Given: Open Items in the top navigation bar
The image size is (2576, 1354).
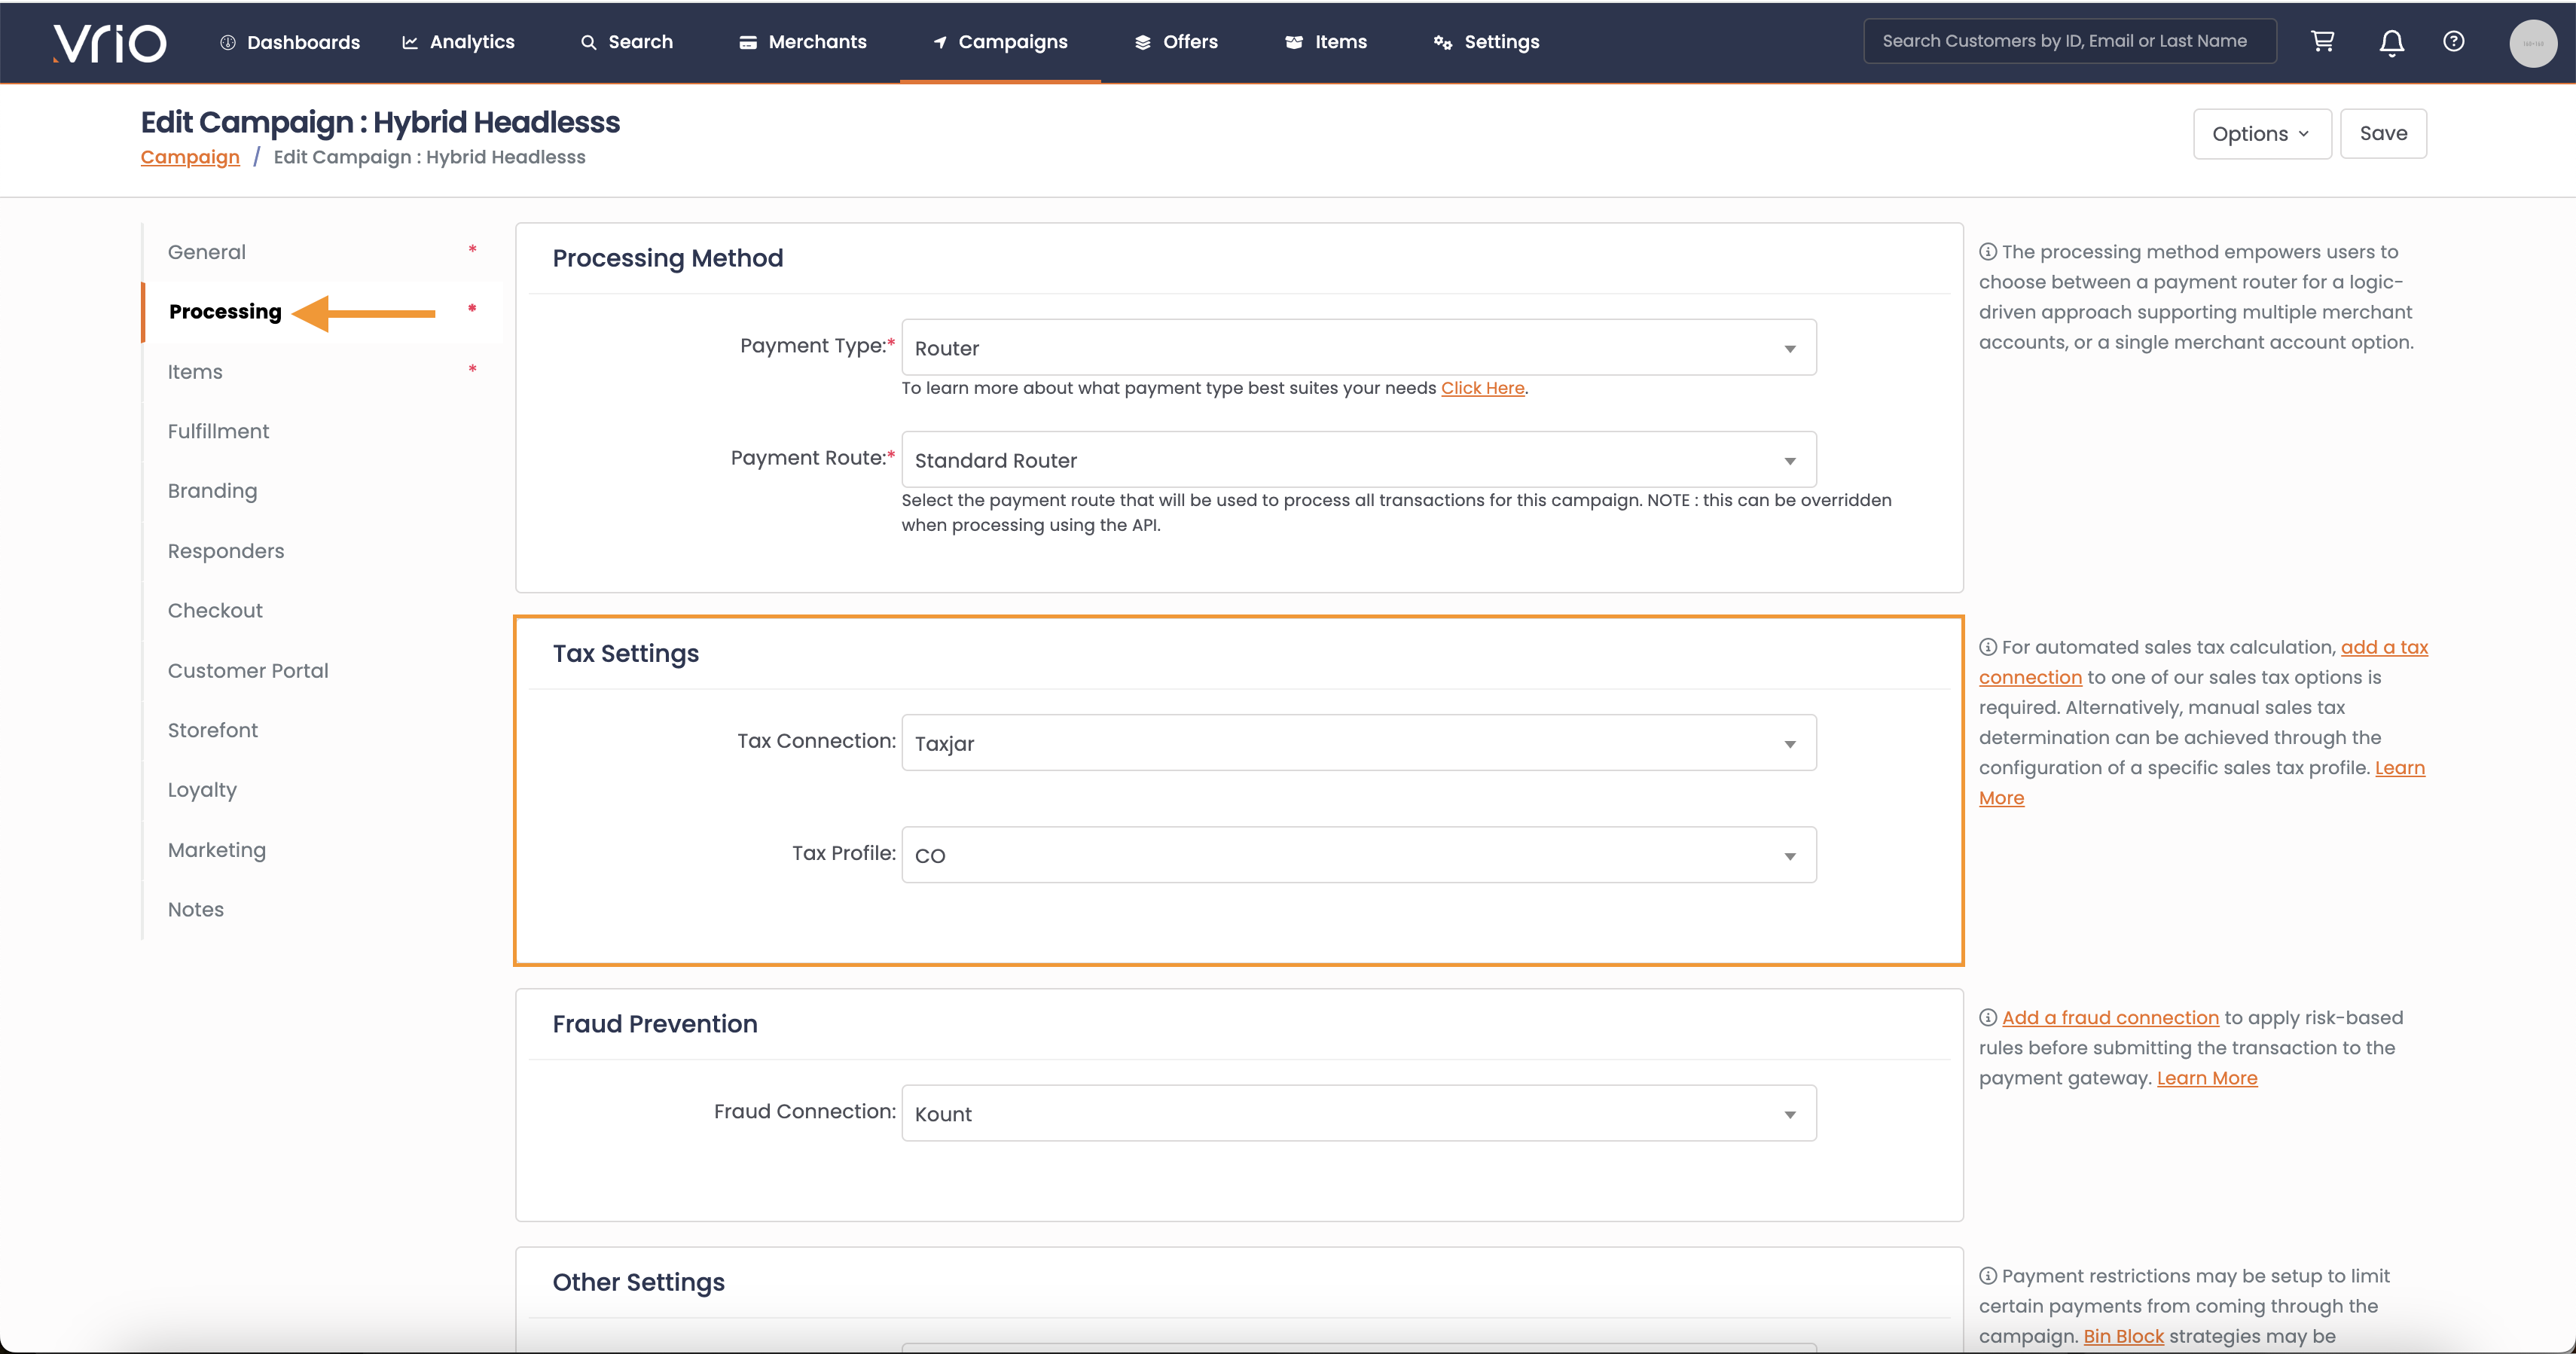Looking at the screenshot, I should click(1326, 42).
